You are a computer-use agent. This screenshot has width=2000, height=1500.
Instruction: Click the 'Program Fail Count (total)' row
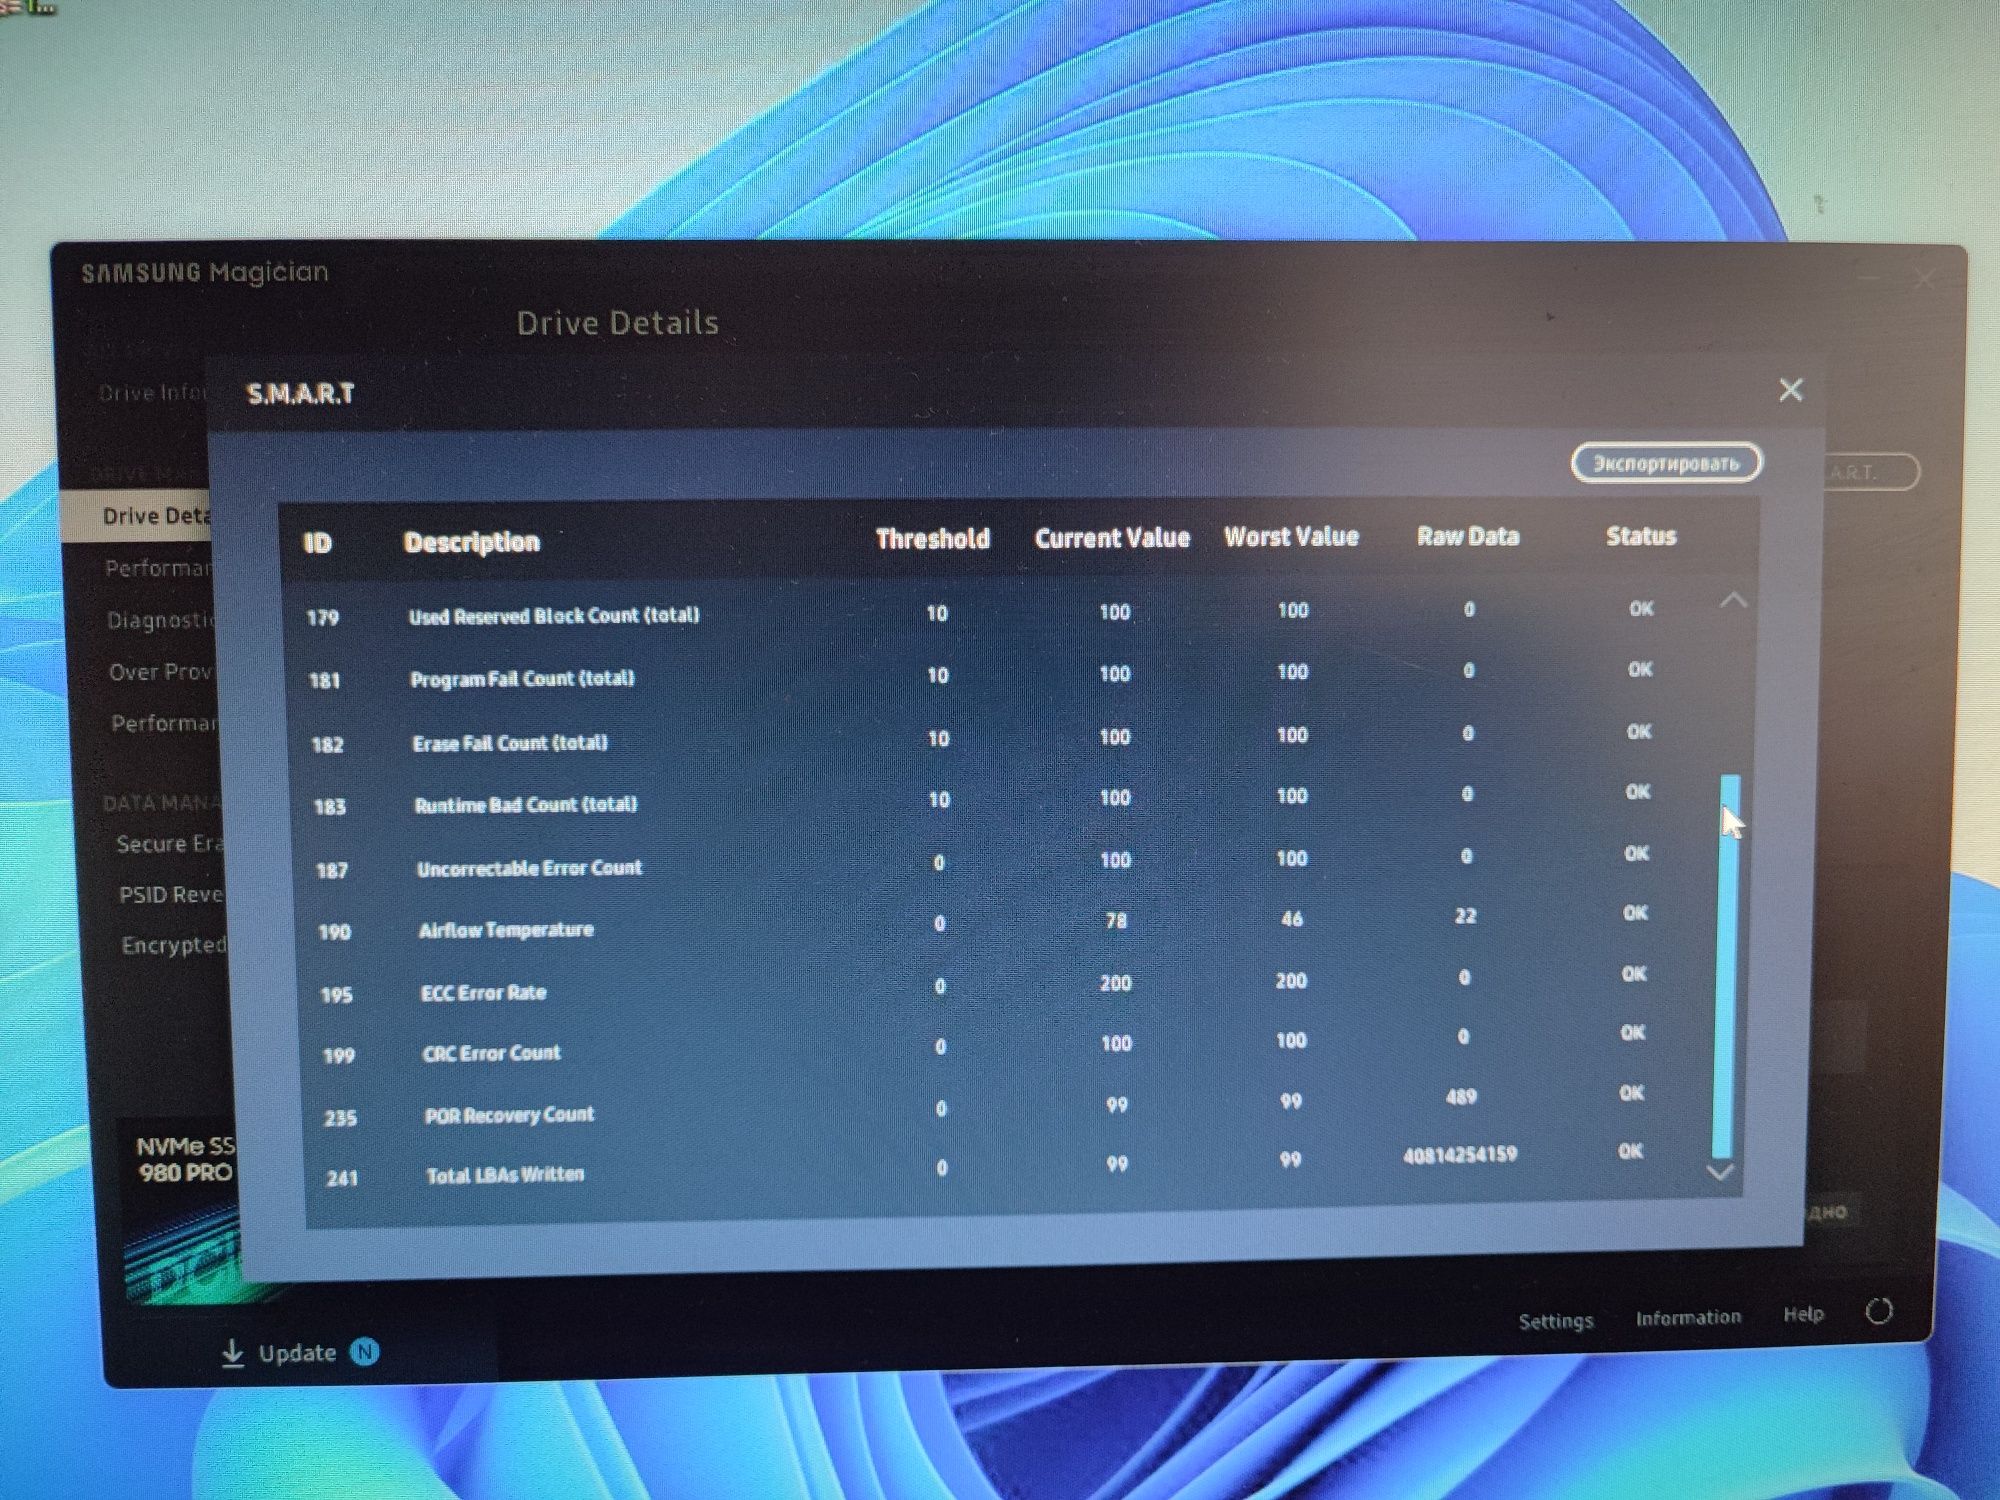tap(1000, 675)
